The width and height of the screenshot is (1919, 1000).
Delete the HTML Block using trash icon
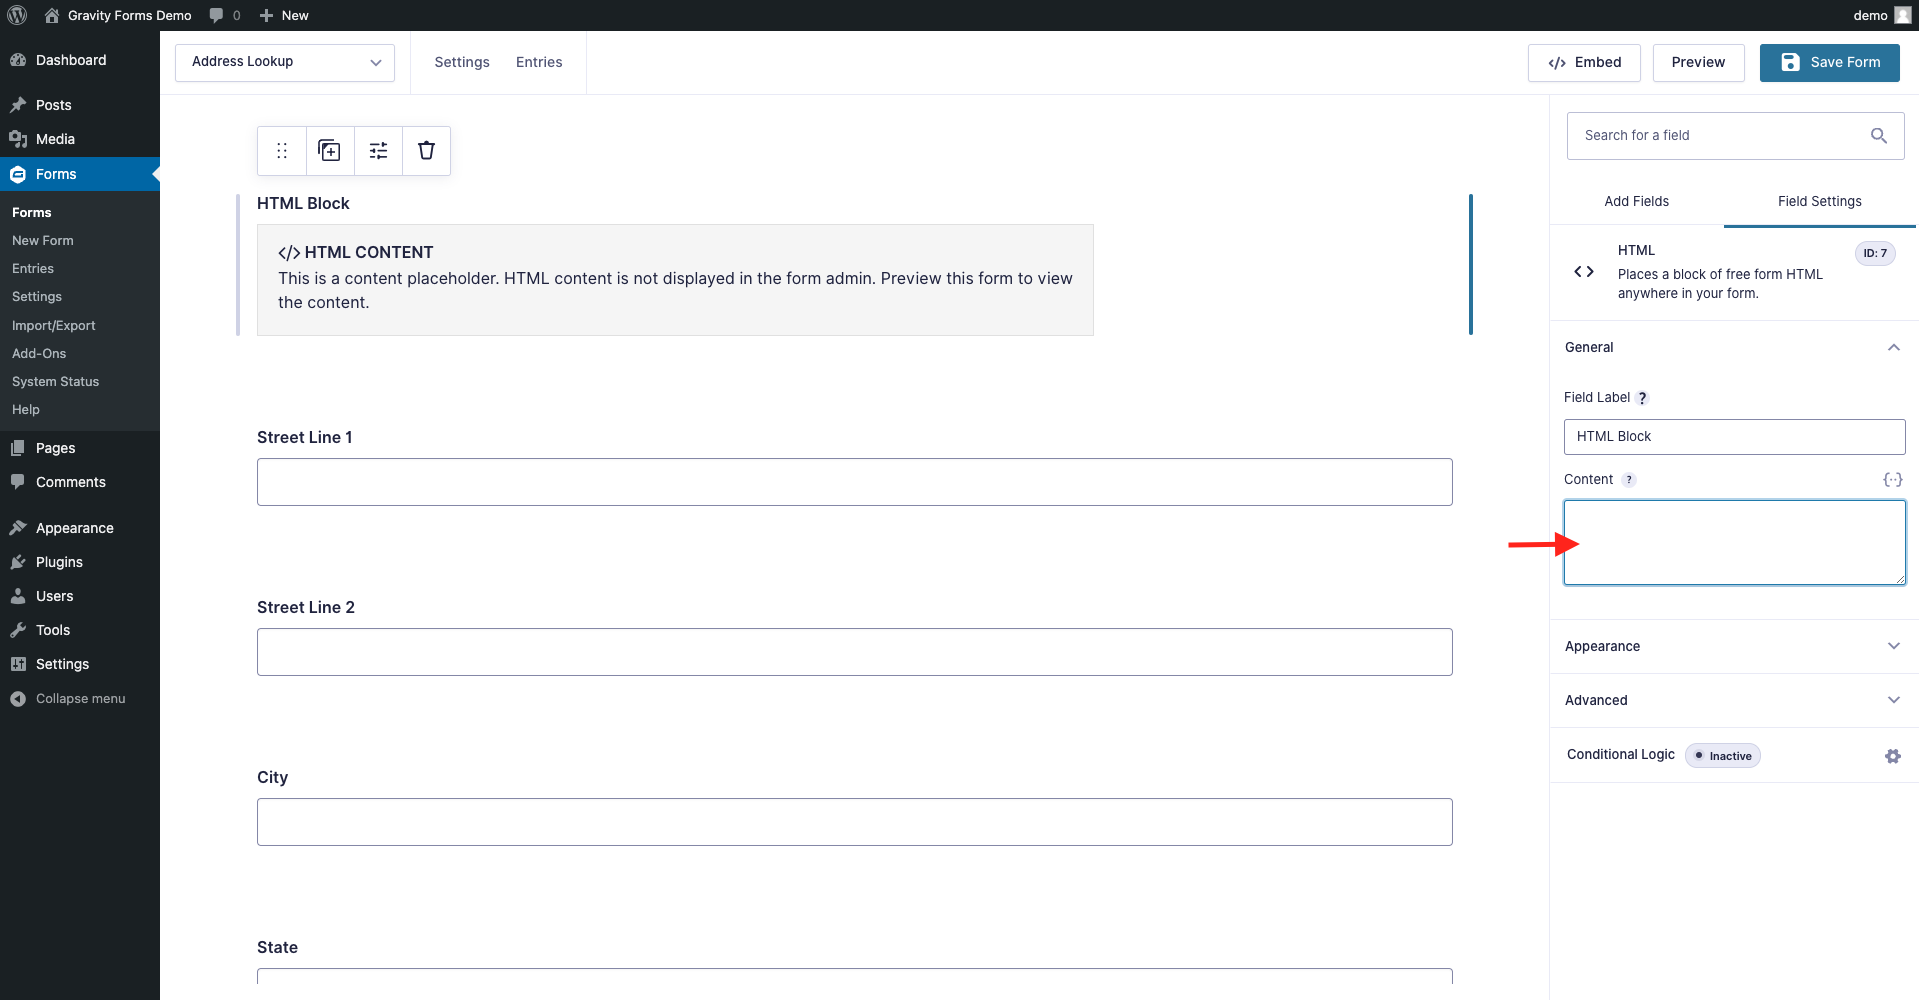[425, 150]
